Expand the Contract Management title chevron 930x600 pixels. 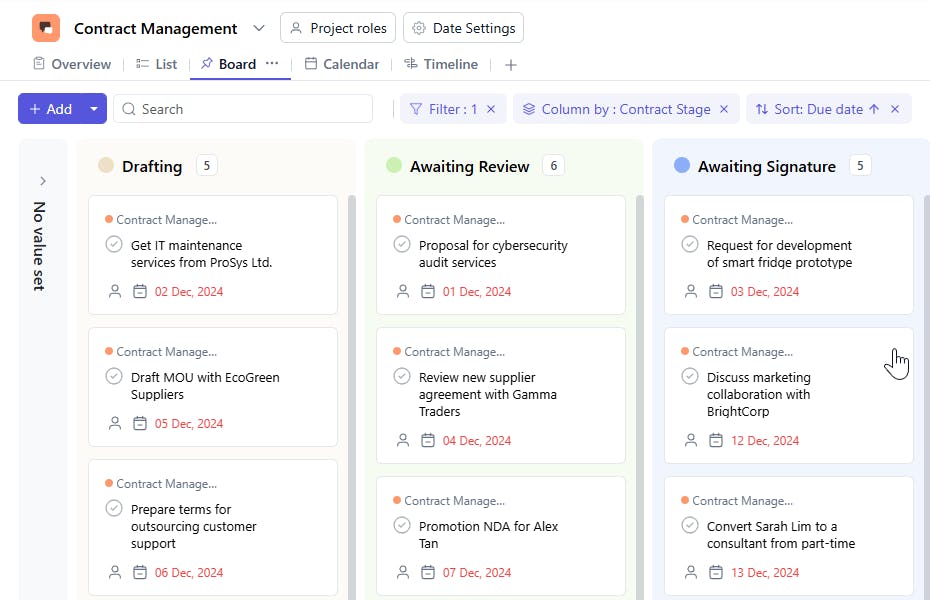pos(259,28)
